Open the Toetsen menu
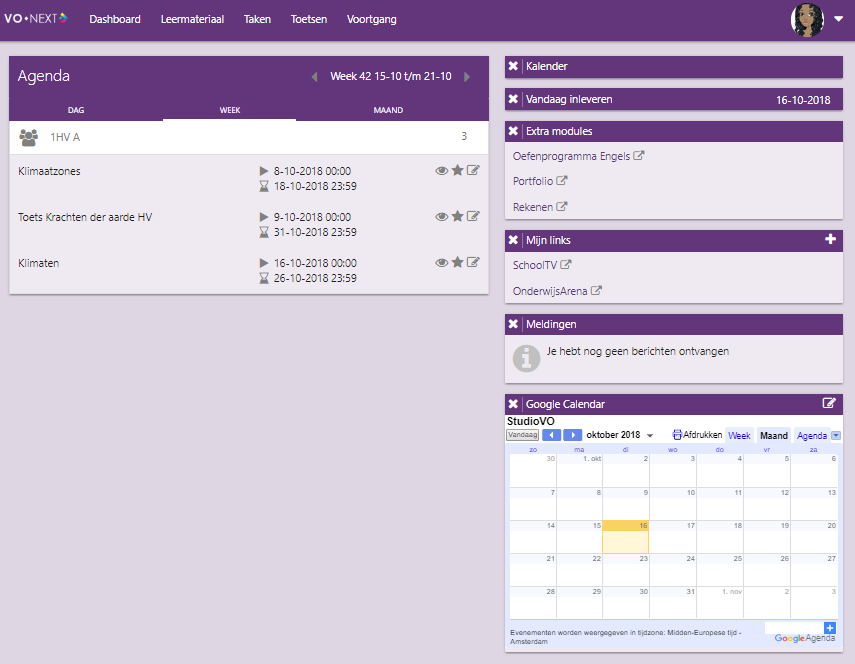 [309, 19]
